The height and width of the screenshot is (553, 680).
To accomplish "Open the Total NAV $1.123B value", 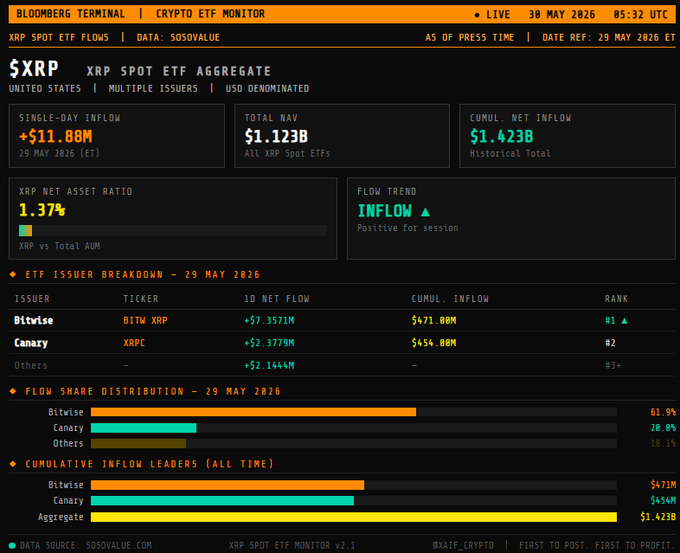I will tap(276, 137).
